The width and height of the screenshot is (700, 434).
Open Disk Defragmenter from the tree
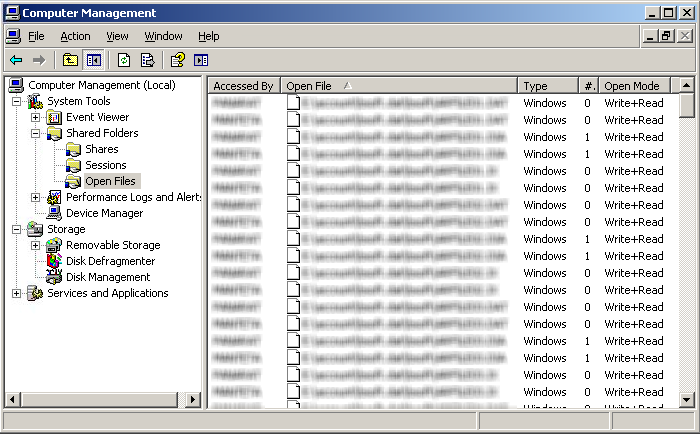coord(110,261)
